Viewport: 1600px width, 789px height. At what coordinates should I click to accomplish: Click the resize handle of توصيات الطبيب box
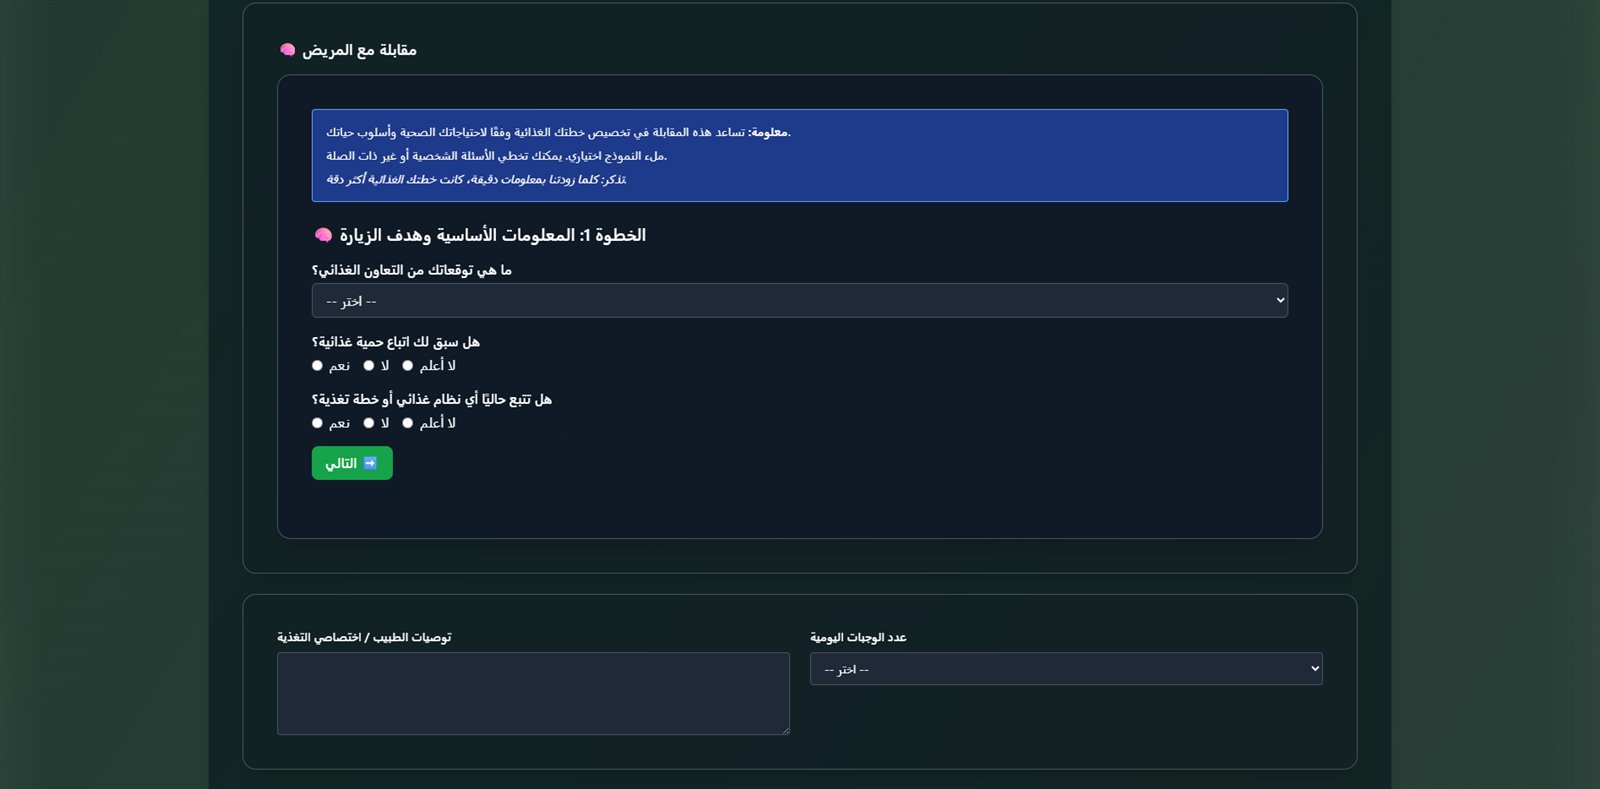pos(785,730)
